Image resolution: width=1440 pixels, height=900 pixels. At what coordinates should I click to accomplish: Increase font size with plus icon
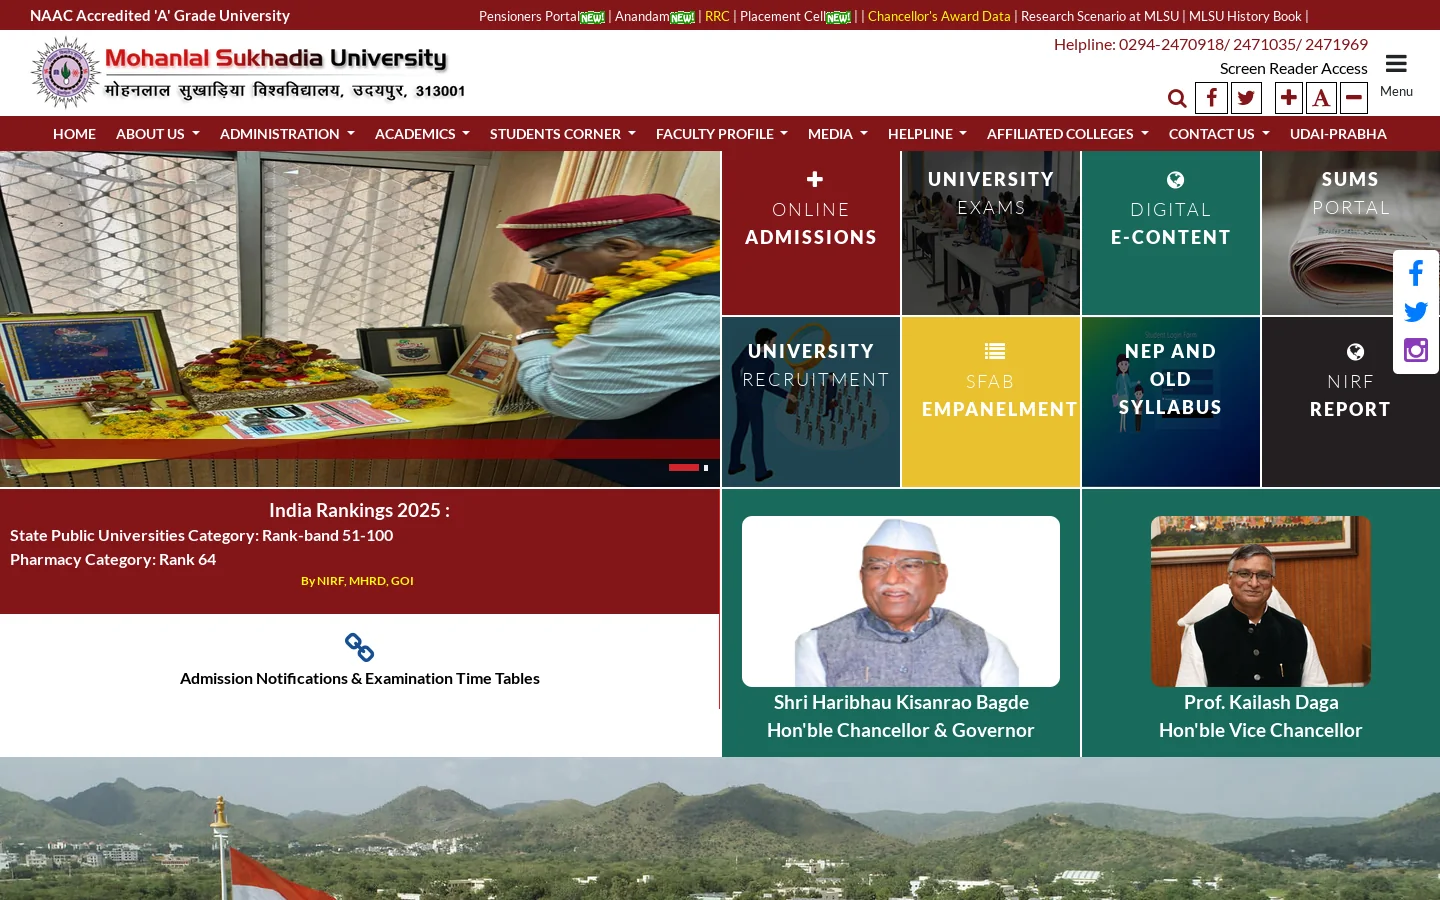click(1289, 98)
